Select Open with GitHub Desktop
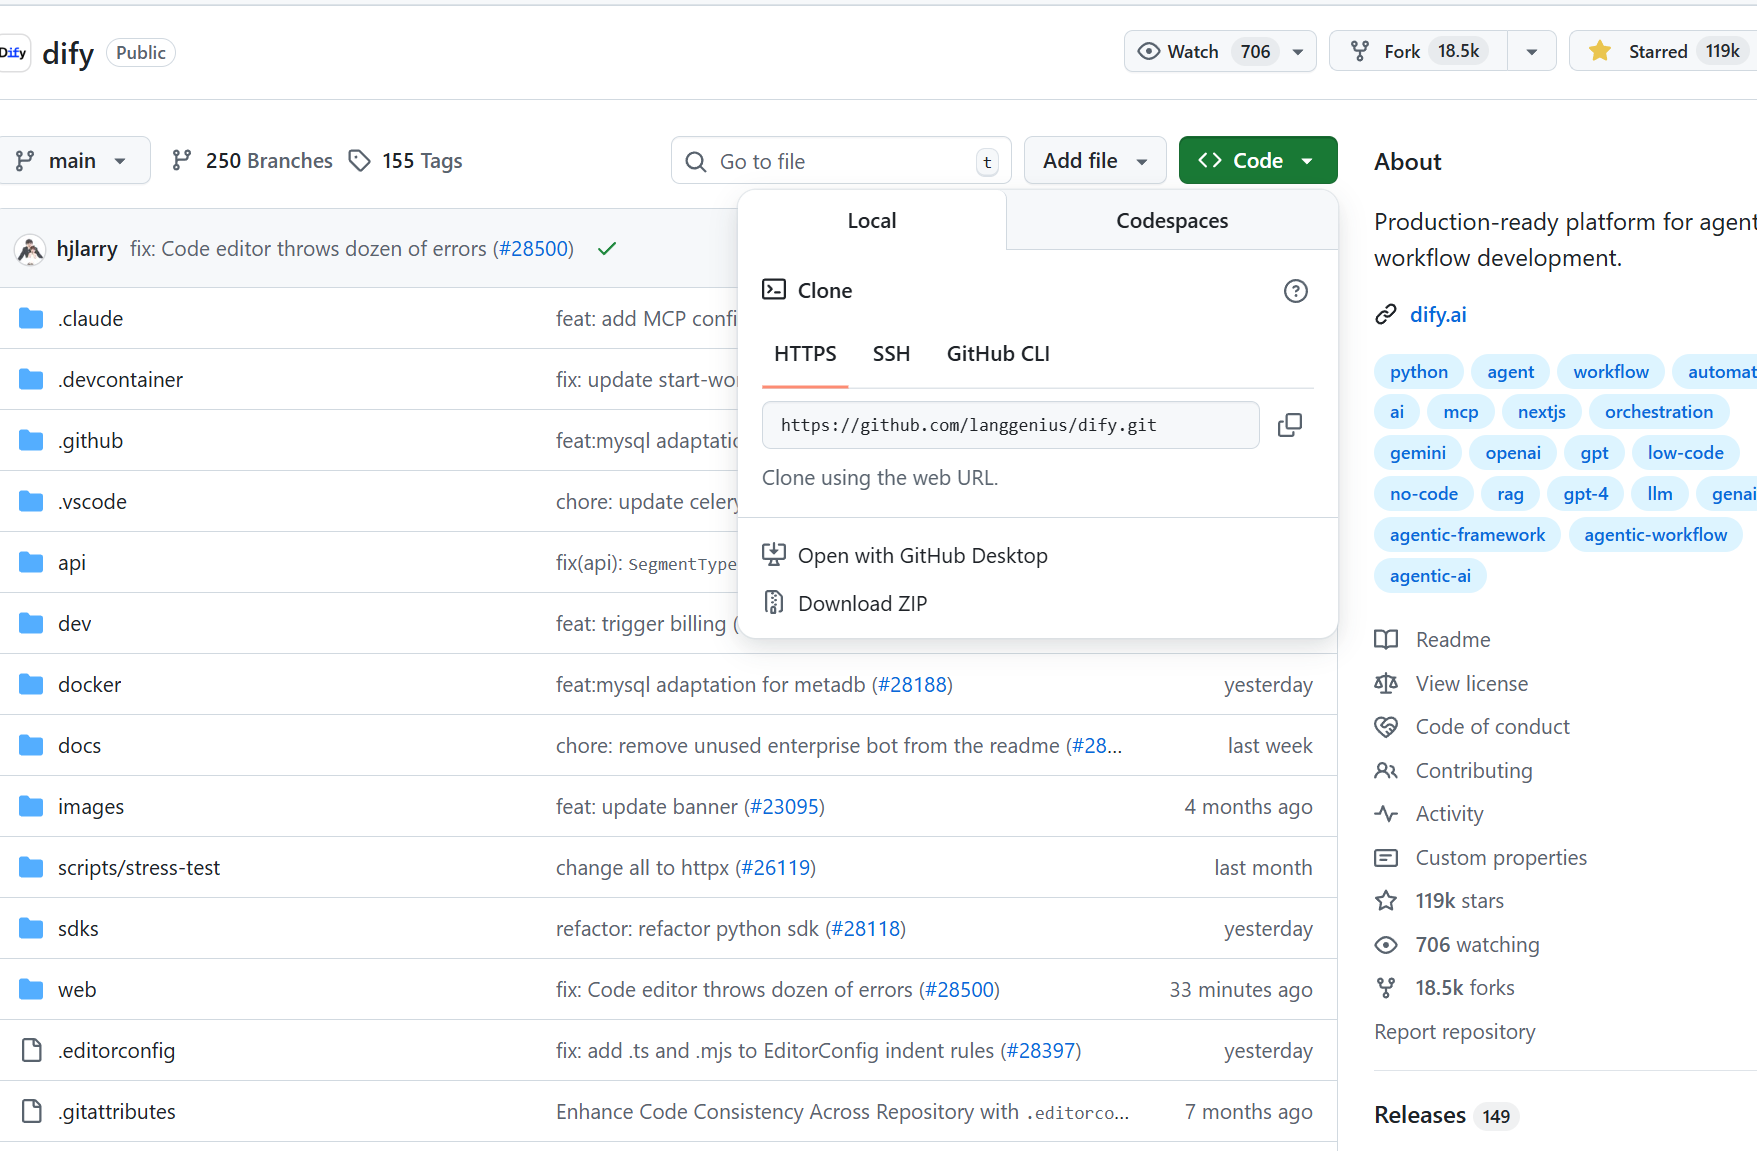 [921, 555]
